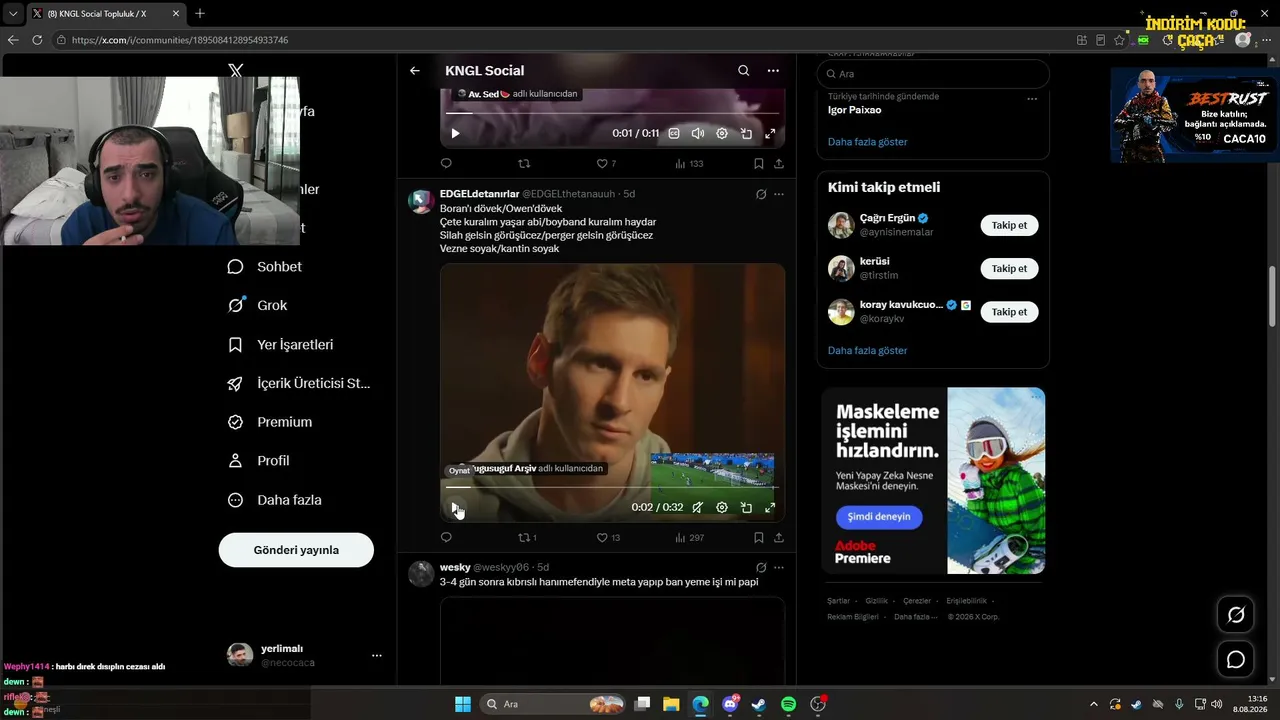Open Premium in sidebar
This screenshot has width=1280, height=720.
pyautogui.click(x=270, y=422)
